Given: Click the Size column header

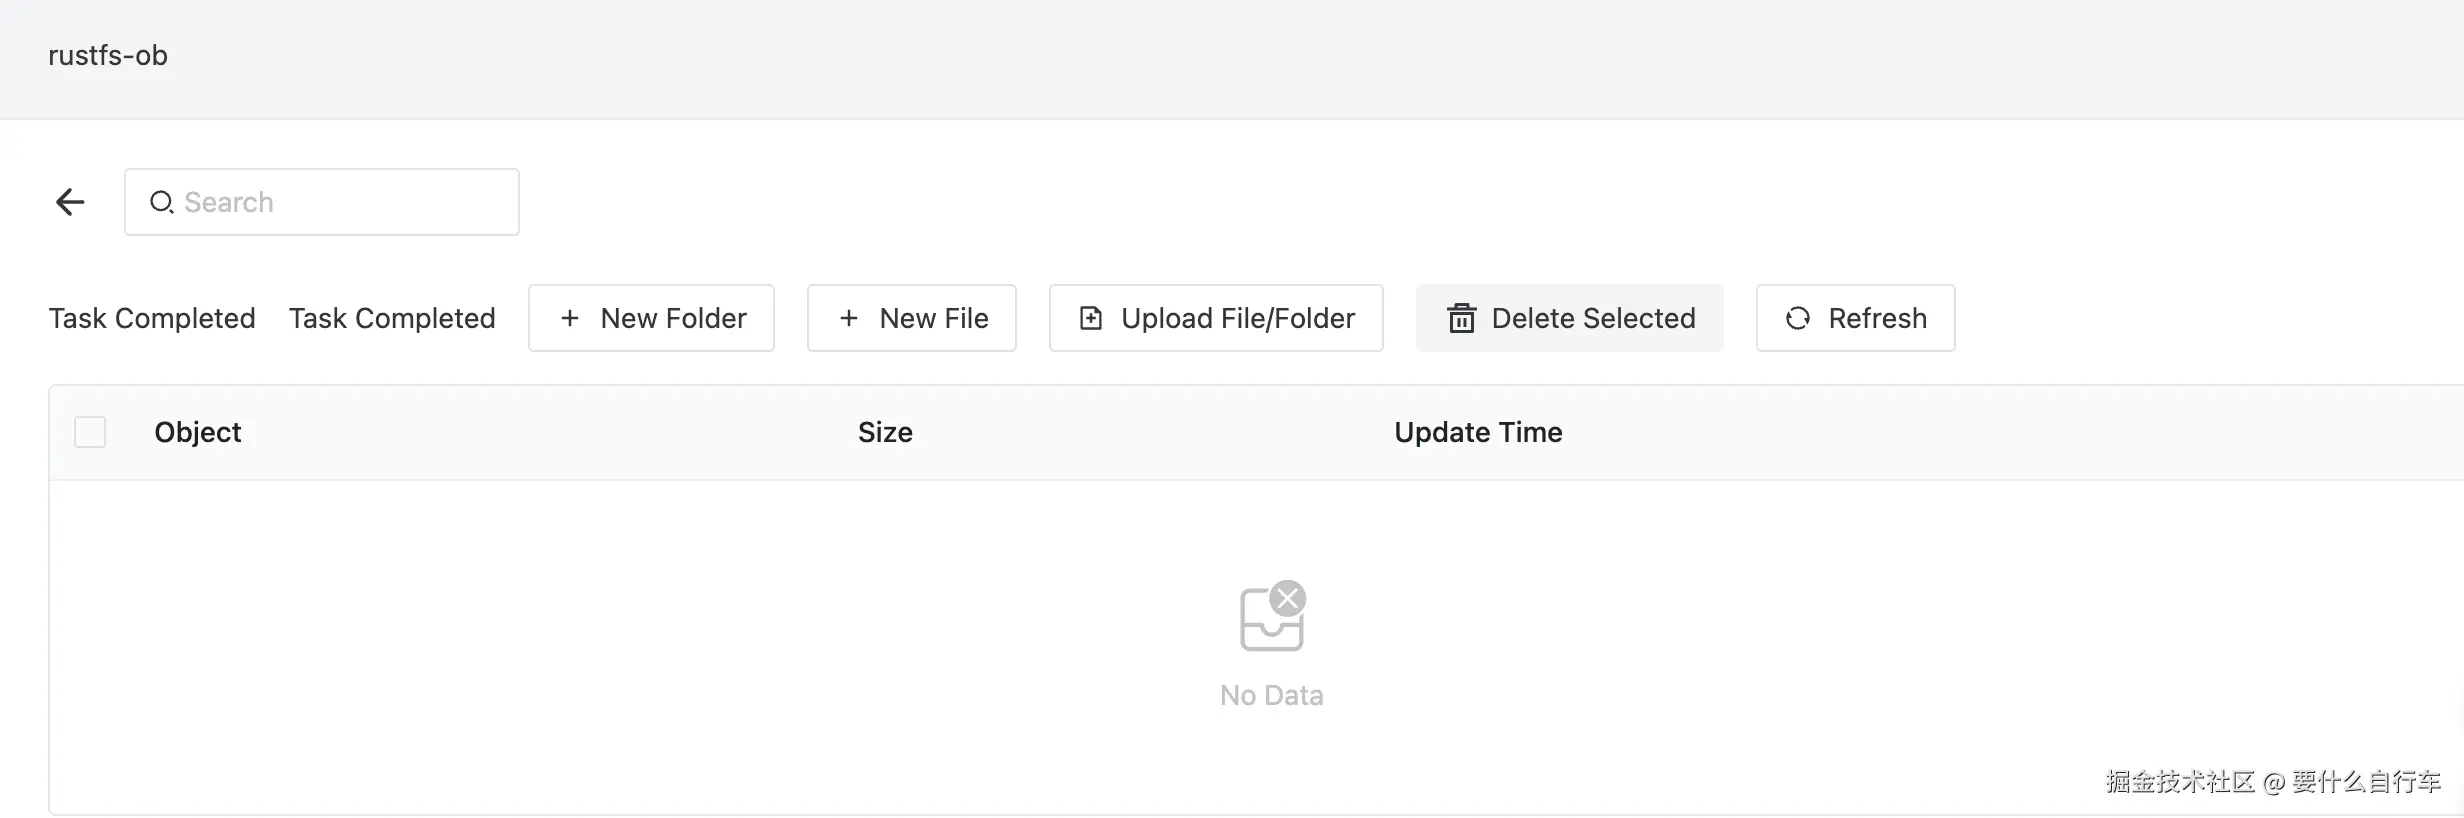Looking at the screenshot, I should coord(885,432).
